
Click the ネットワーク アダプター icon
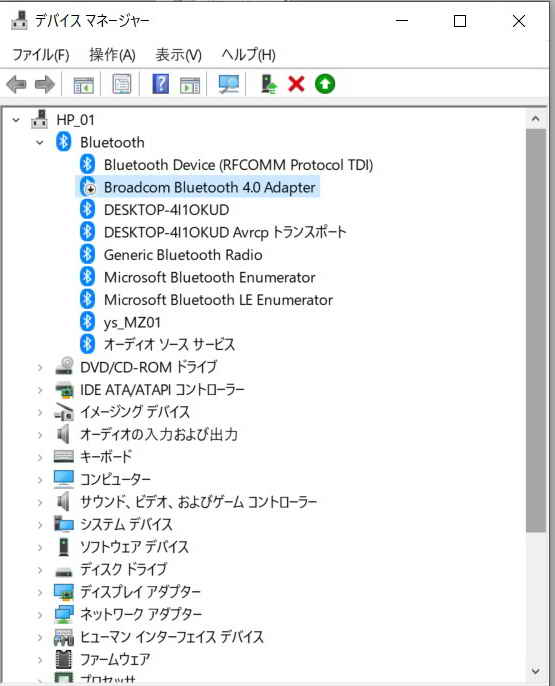tap(64, 614)
